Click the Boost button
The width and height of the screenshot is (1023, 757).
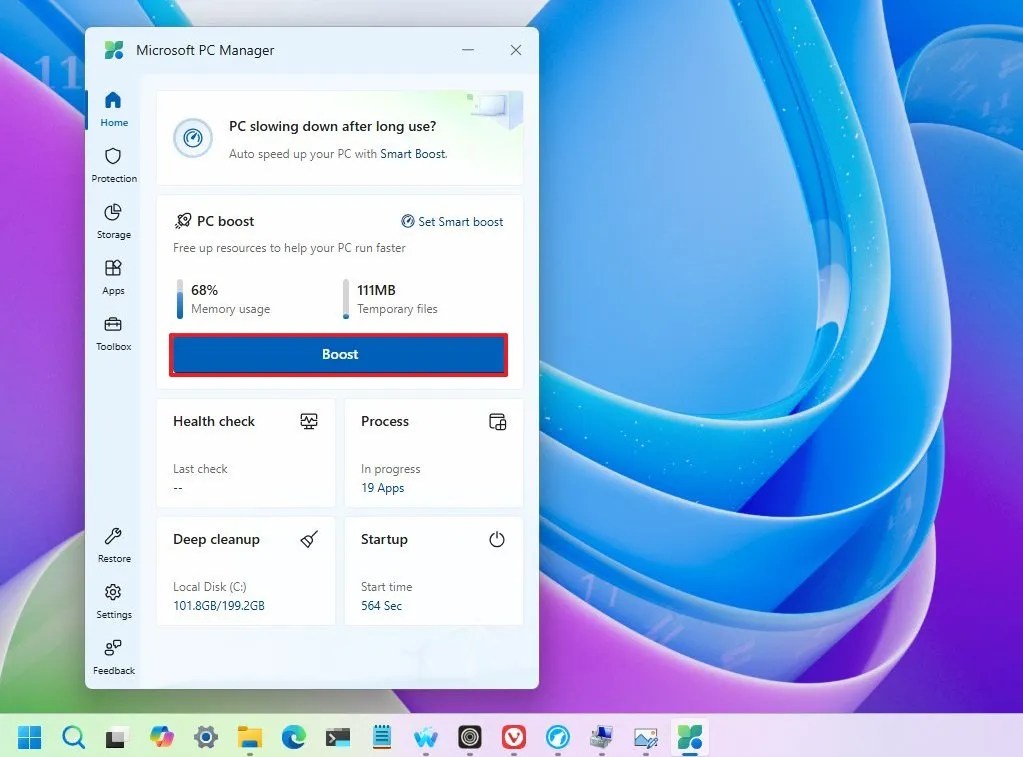[x=338, y=354]
